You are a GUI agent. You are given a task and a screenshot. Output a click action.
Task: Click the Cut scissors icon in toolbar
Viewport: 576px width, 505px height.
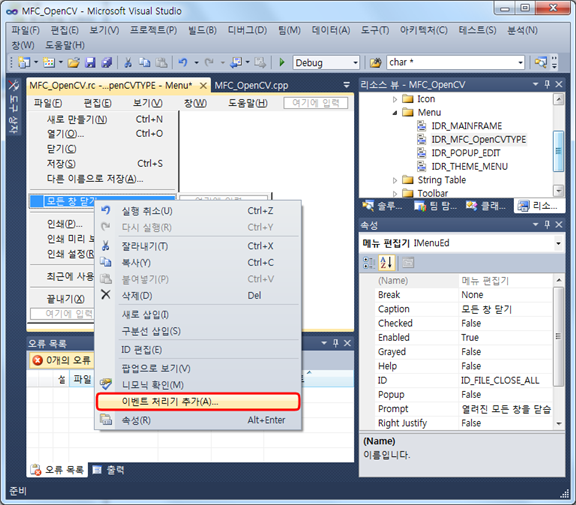click(x=128, y=63)
